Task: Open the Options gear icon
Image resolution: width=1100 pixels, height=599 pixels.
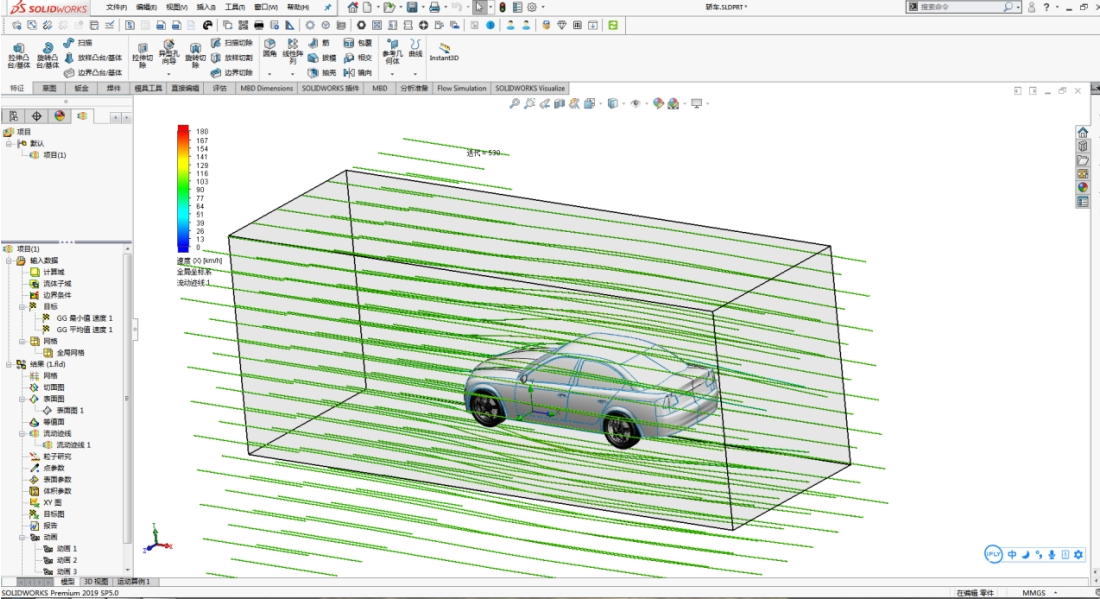Action: click(532, 7)
